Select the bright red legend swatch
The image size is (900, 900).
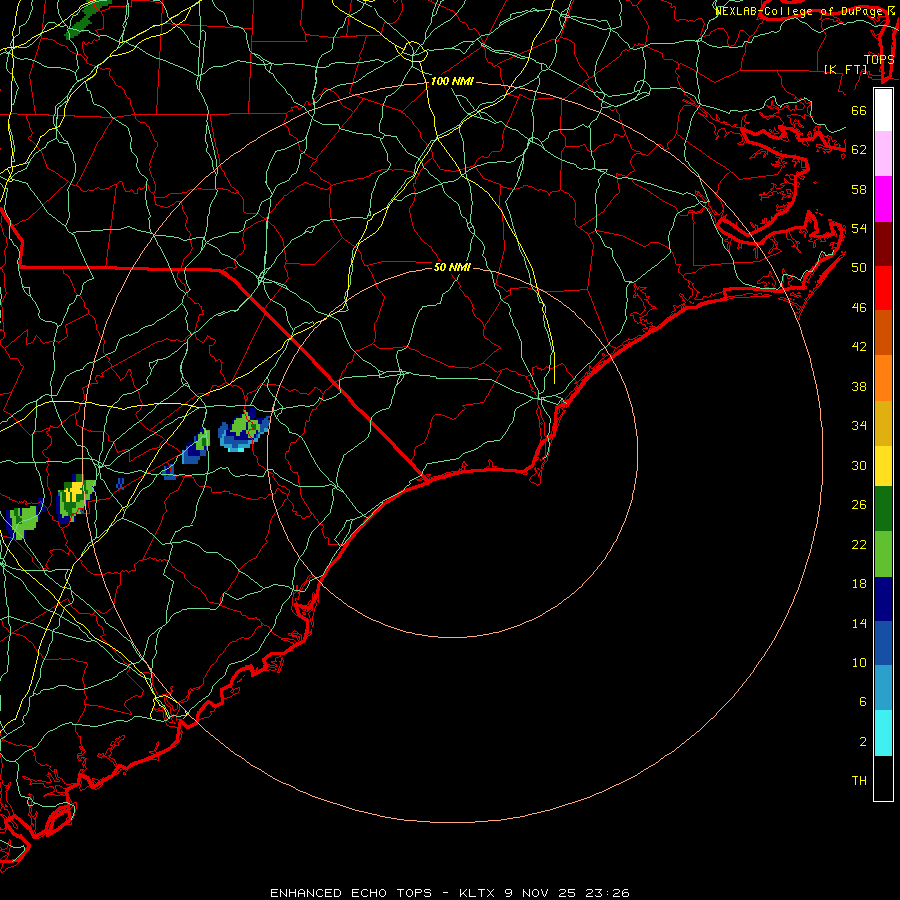(883, 288)
